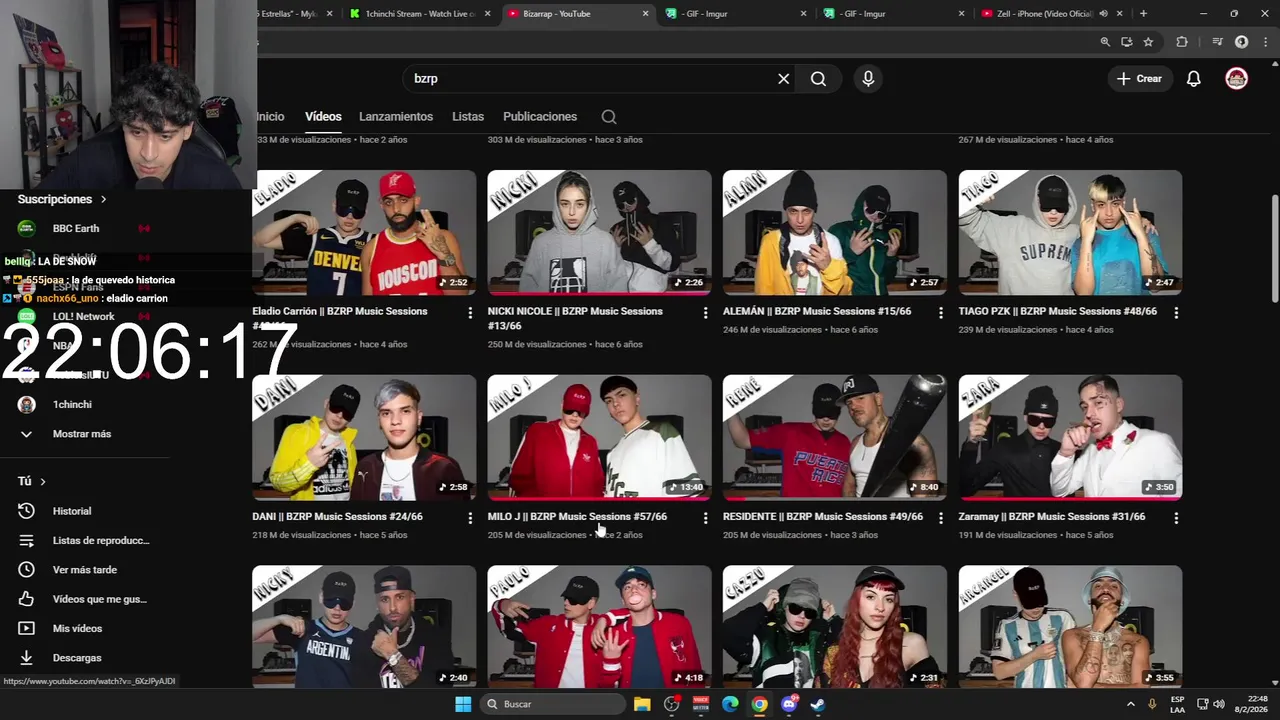The image size is (1280, 720).
Task: Switch to Zell - iPhone browser tab
Action: [1049, 14]
